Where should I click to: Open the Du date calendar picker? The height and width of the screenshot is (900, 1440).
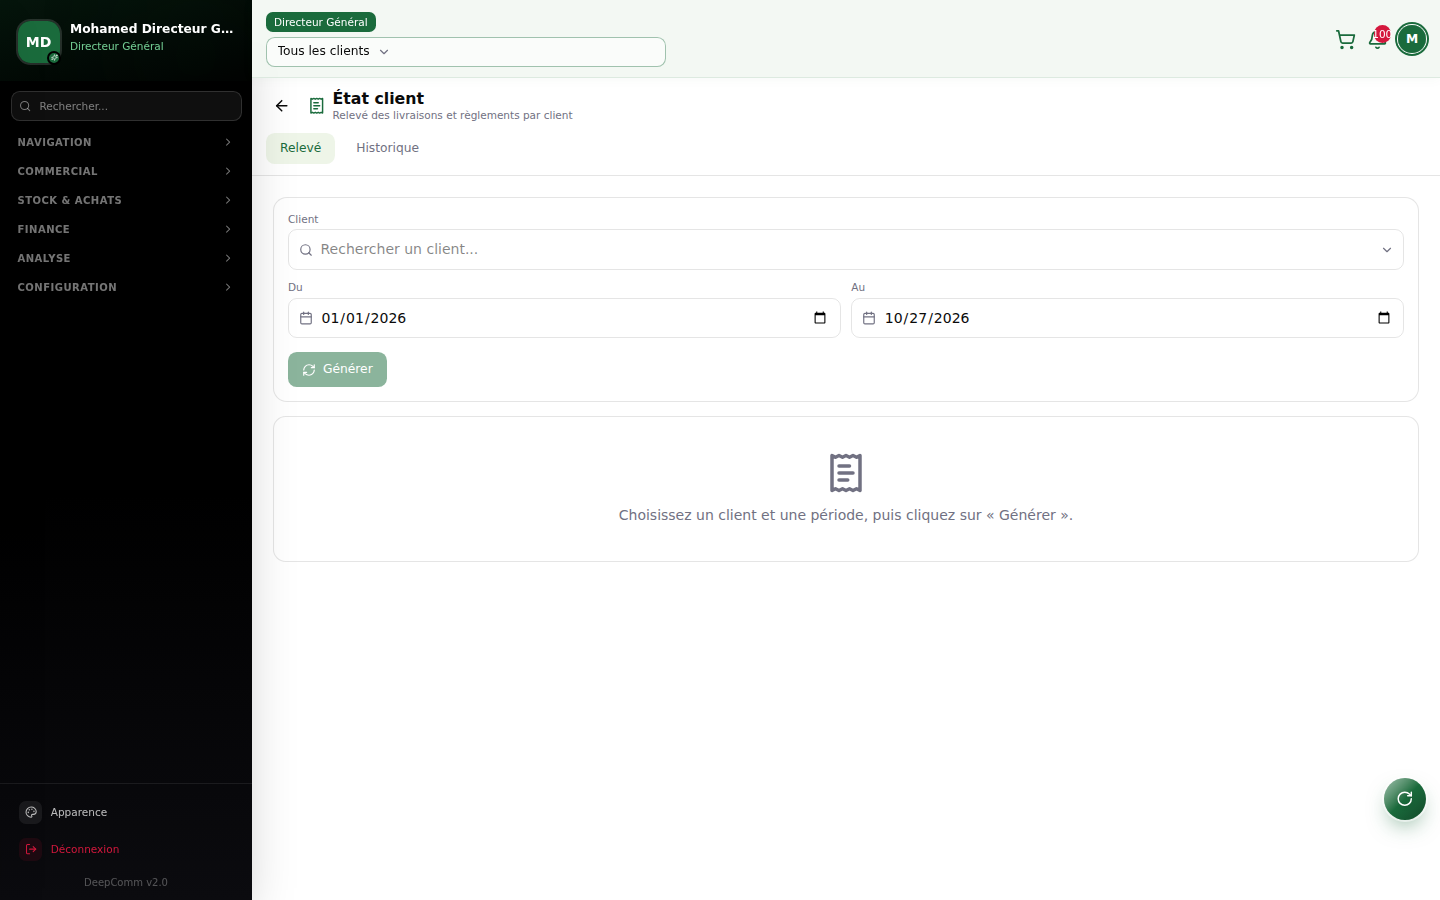[820, 318]
